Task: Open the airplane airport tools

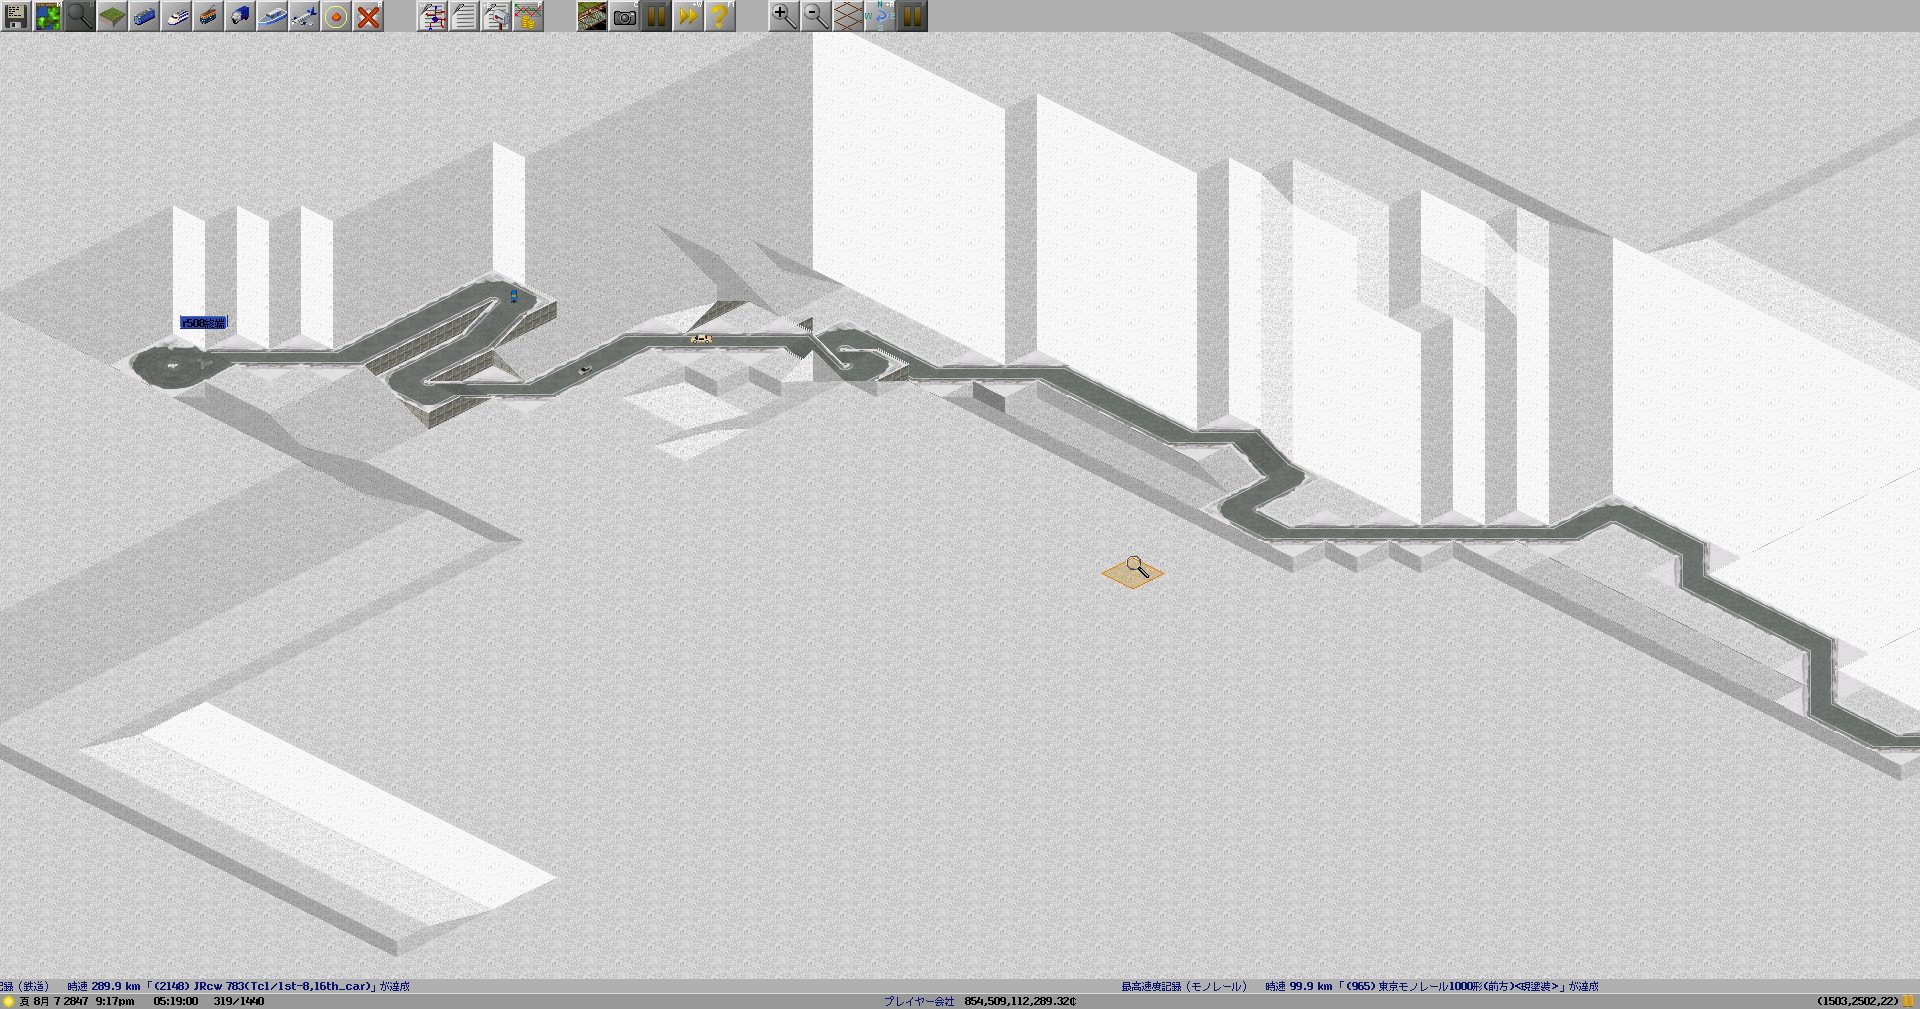Action: click(304, 16)
